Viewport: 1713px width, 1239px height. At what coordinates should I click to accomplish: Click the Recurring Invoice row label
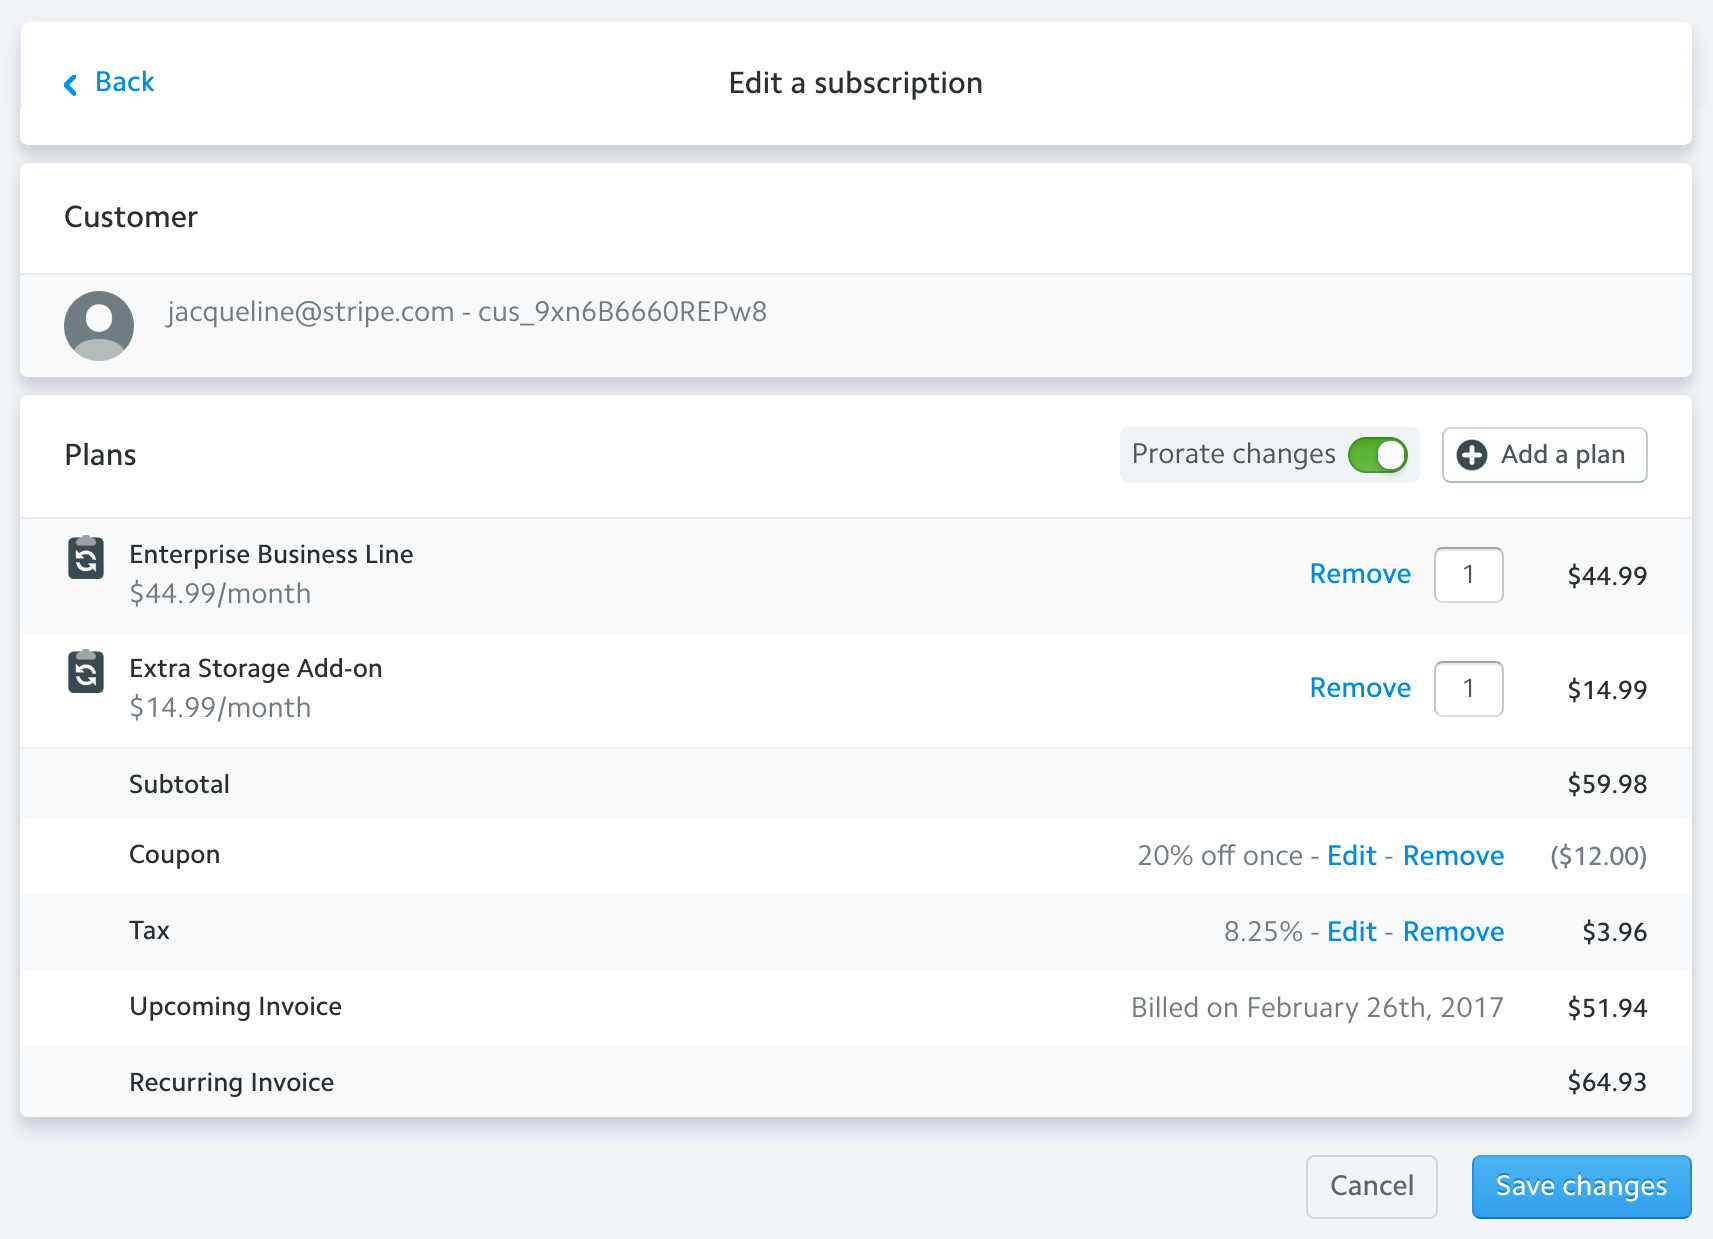coord(231,1083)
